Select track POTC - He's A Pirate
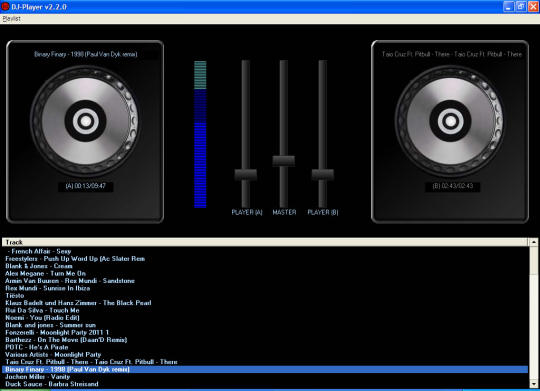 [264, 347]
